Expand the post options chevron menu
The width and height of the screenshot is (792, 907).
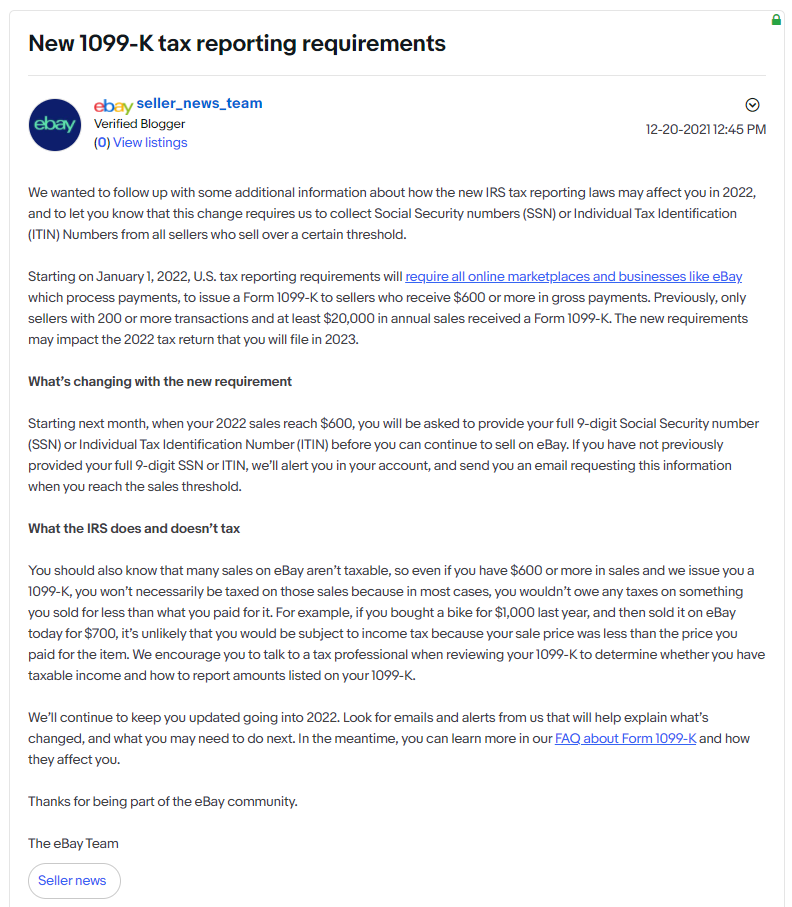click(753, 105)
